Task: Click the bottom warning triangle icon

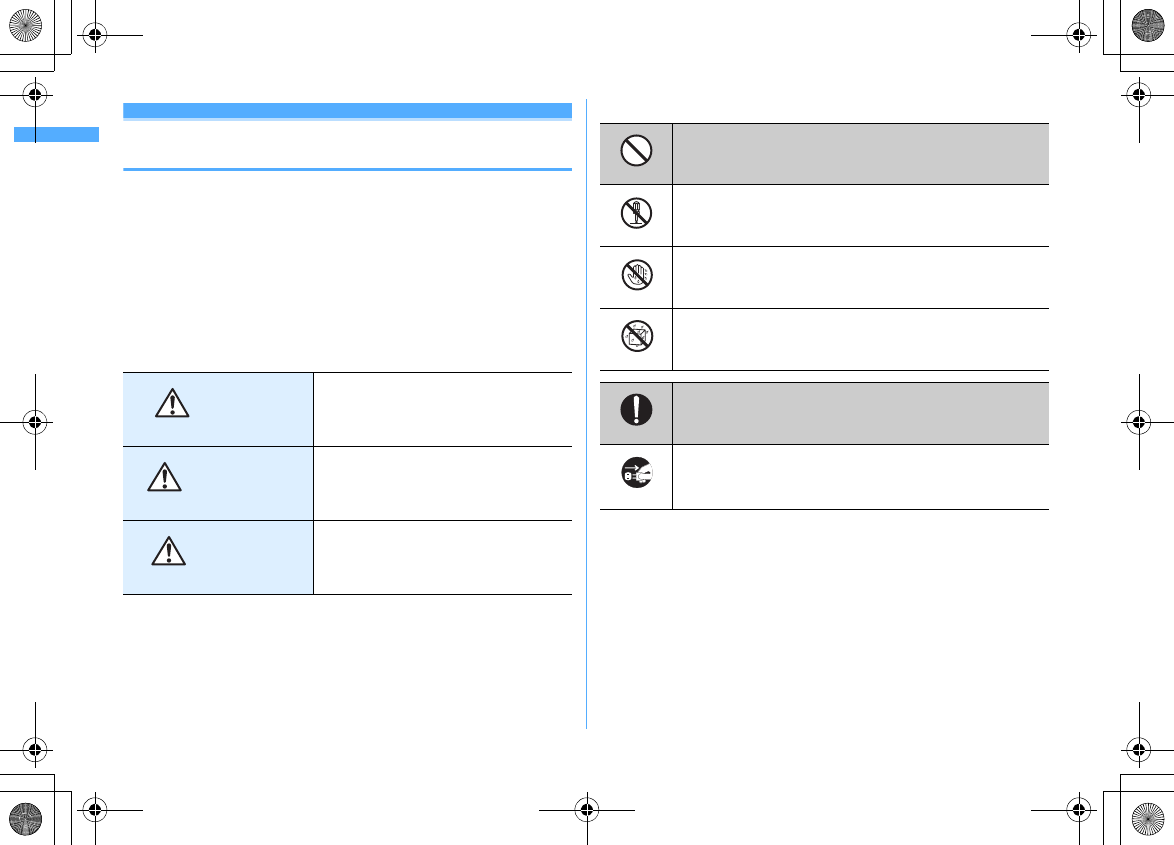Action: coord(168,550)
